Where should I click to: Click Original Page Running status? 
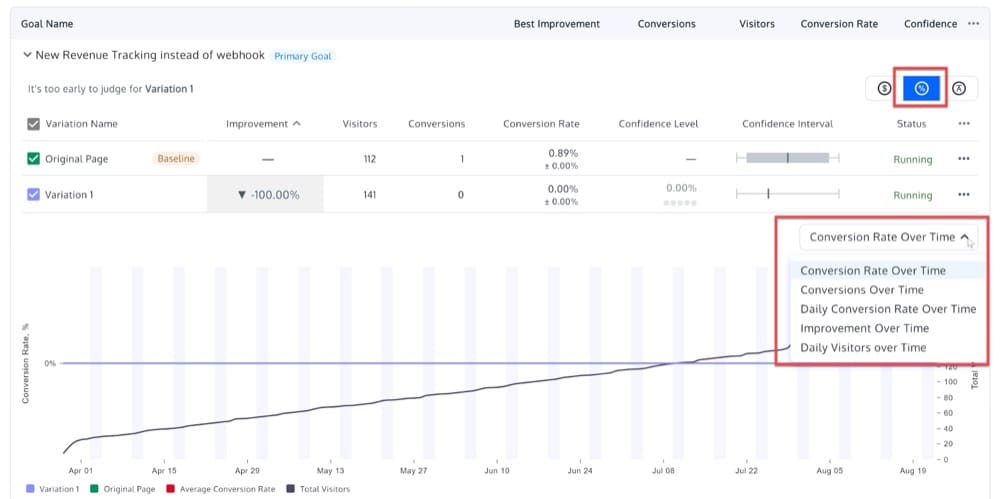click(x=913, y=160)
